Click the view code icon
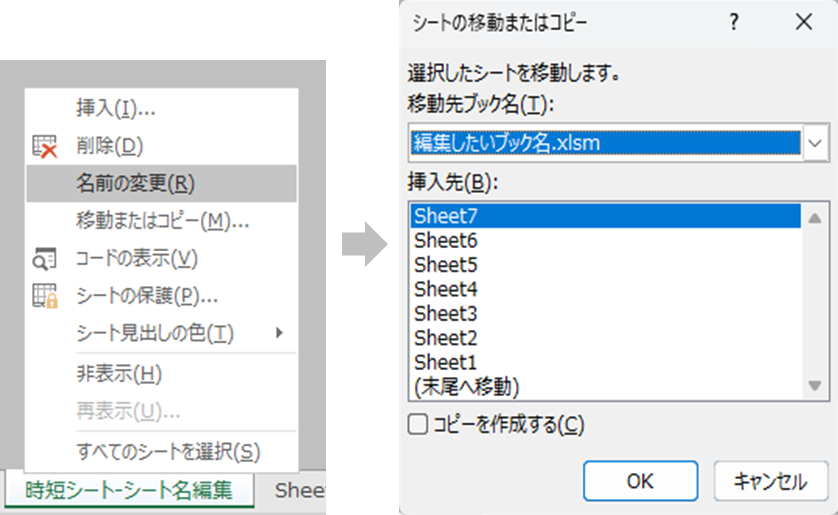 click(x=45, y=258)
